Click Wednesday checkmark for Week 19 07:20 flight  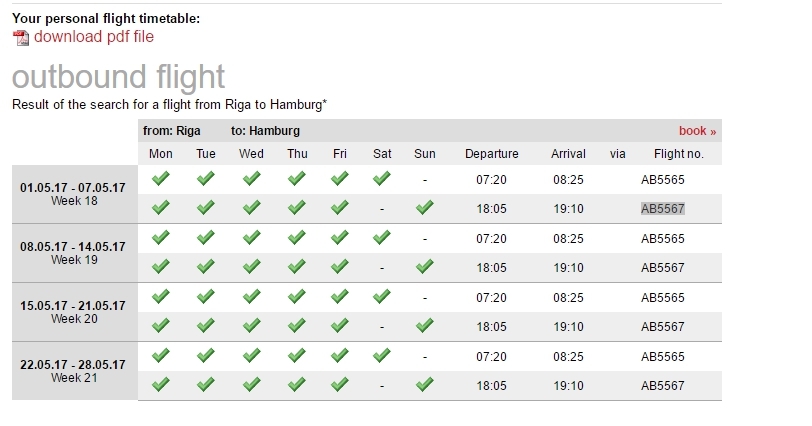(x=251, y=238)
